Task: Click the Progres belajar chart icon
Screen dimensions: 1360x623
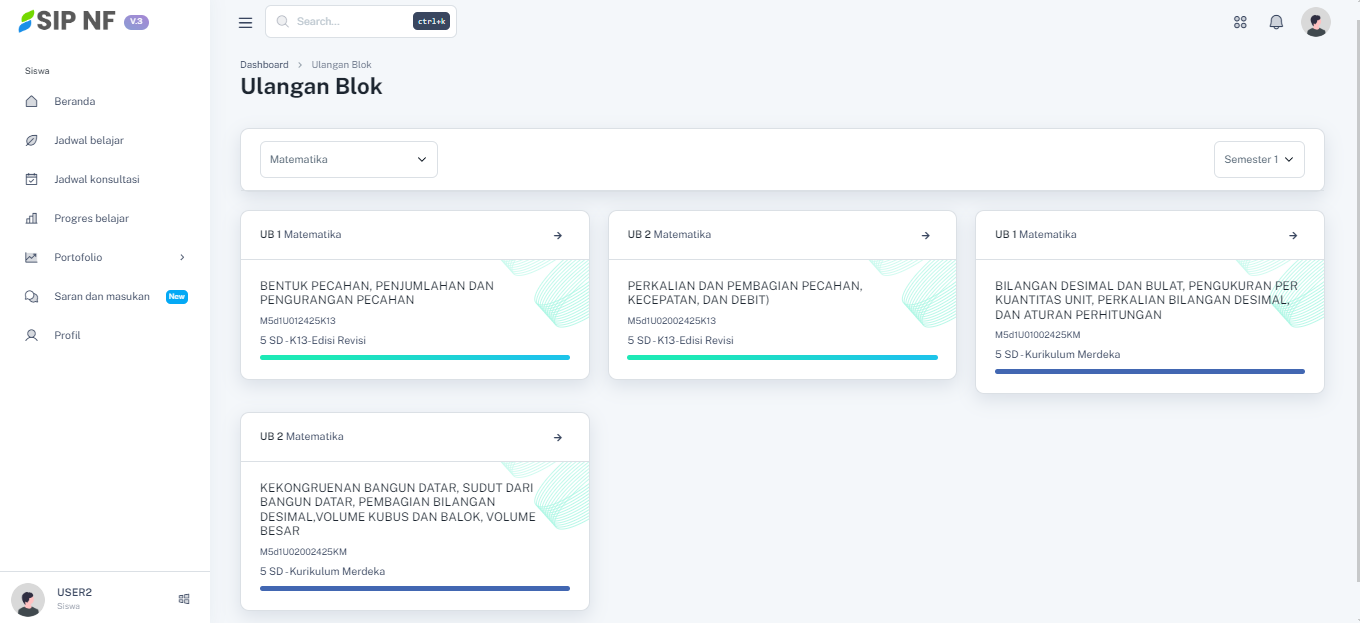Action: [x=31, y=218]
